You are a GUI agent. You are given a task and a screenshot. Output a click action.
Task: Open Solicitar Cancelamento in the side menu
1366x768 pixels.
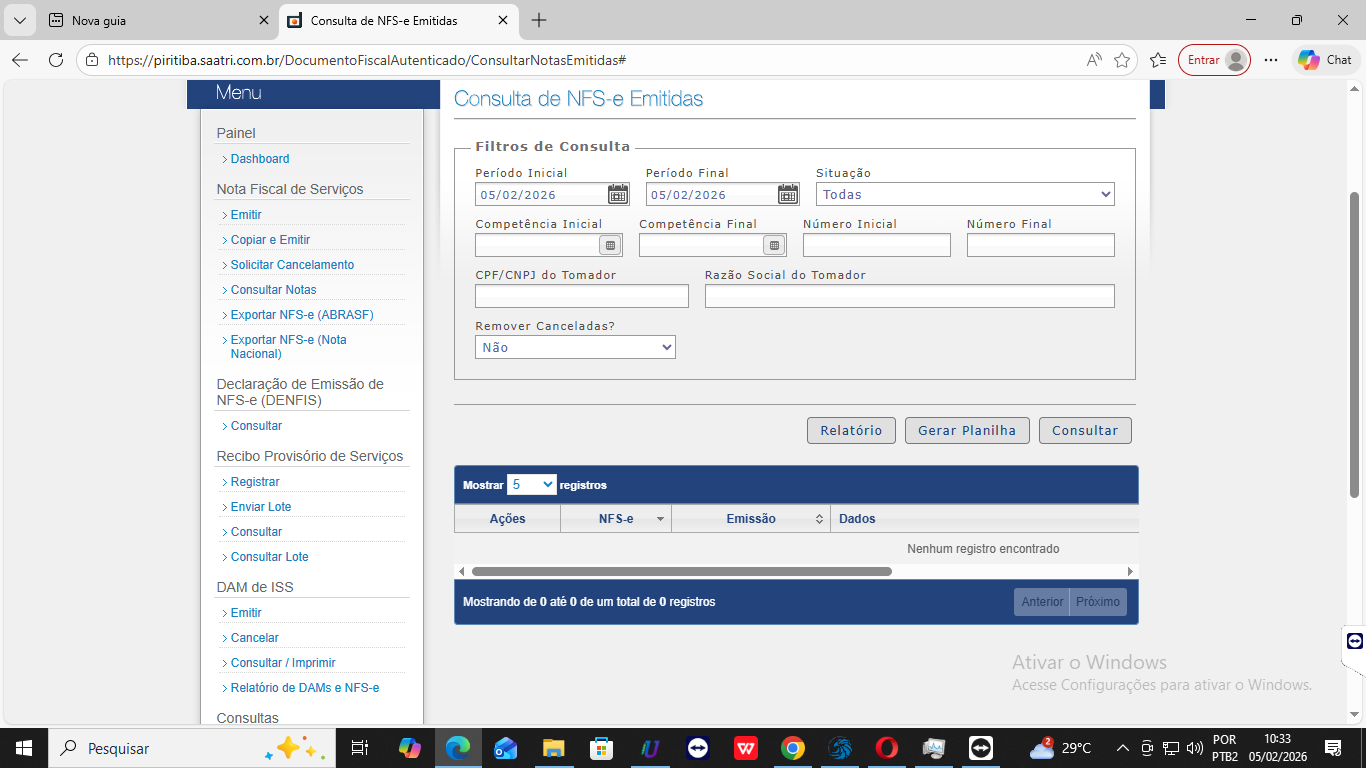292,265
